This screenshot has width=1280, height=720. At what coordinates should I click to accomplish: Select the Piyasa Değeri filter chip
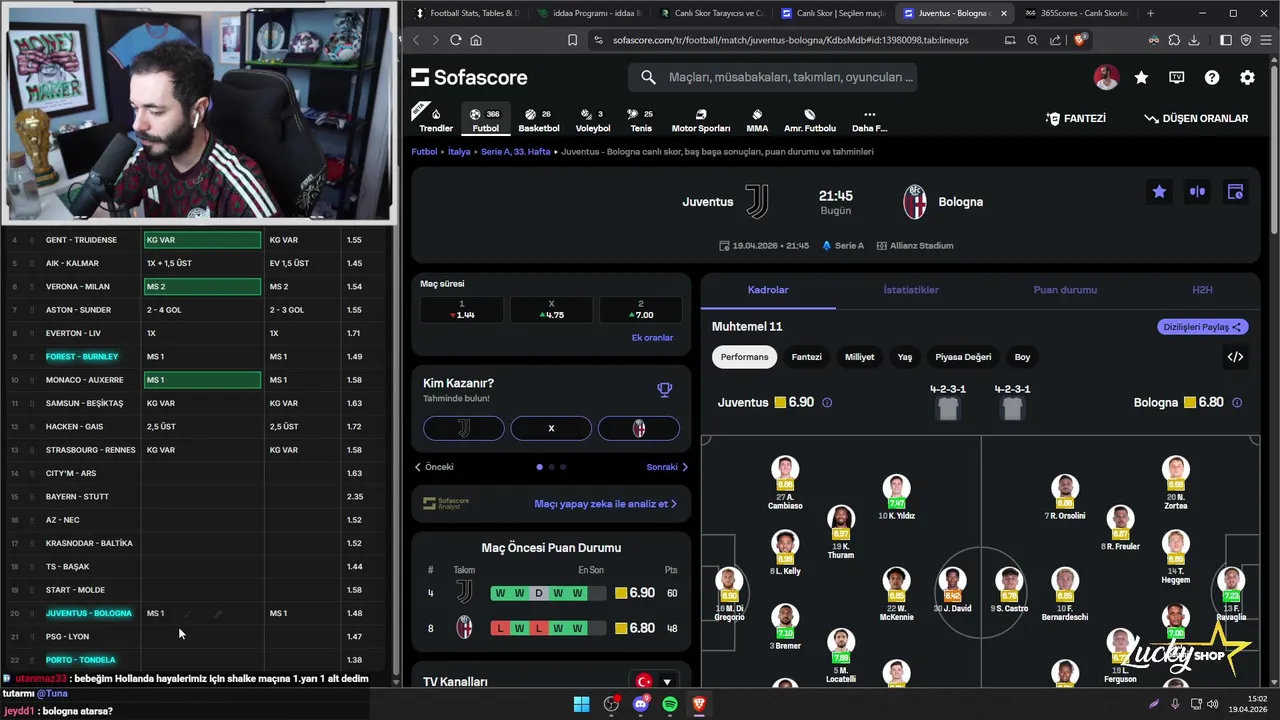[x=963, y=357]
